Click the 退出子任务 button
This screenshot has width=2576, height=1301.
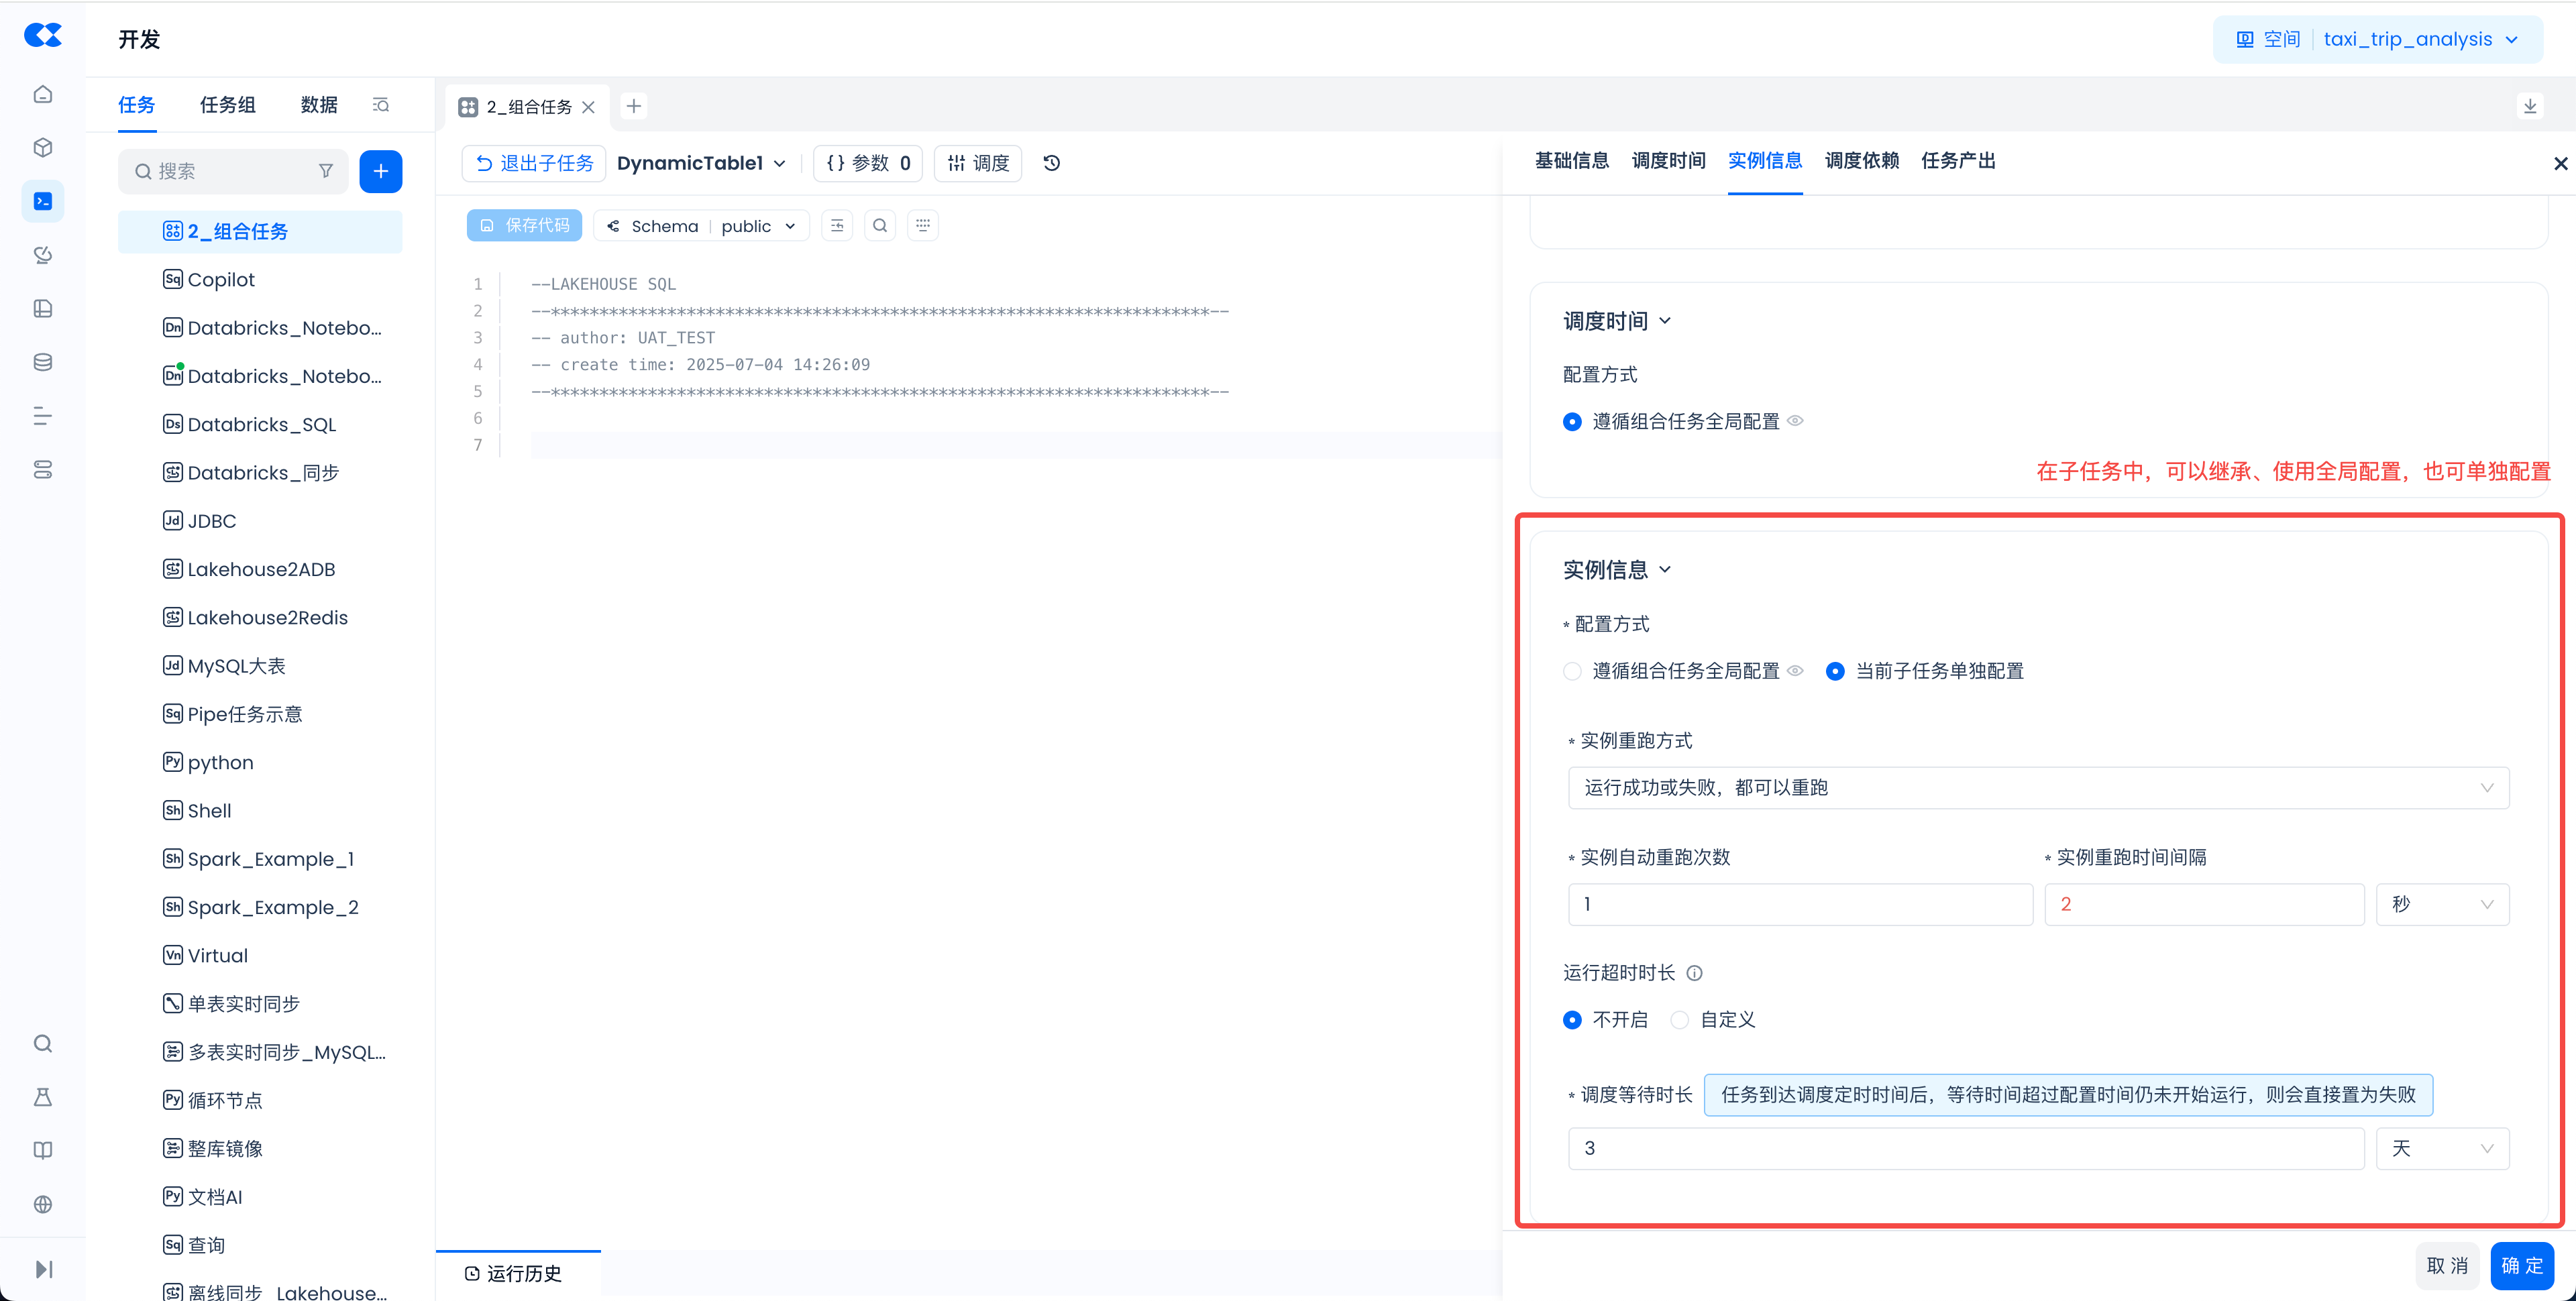534,163
